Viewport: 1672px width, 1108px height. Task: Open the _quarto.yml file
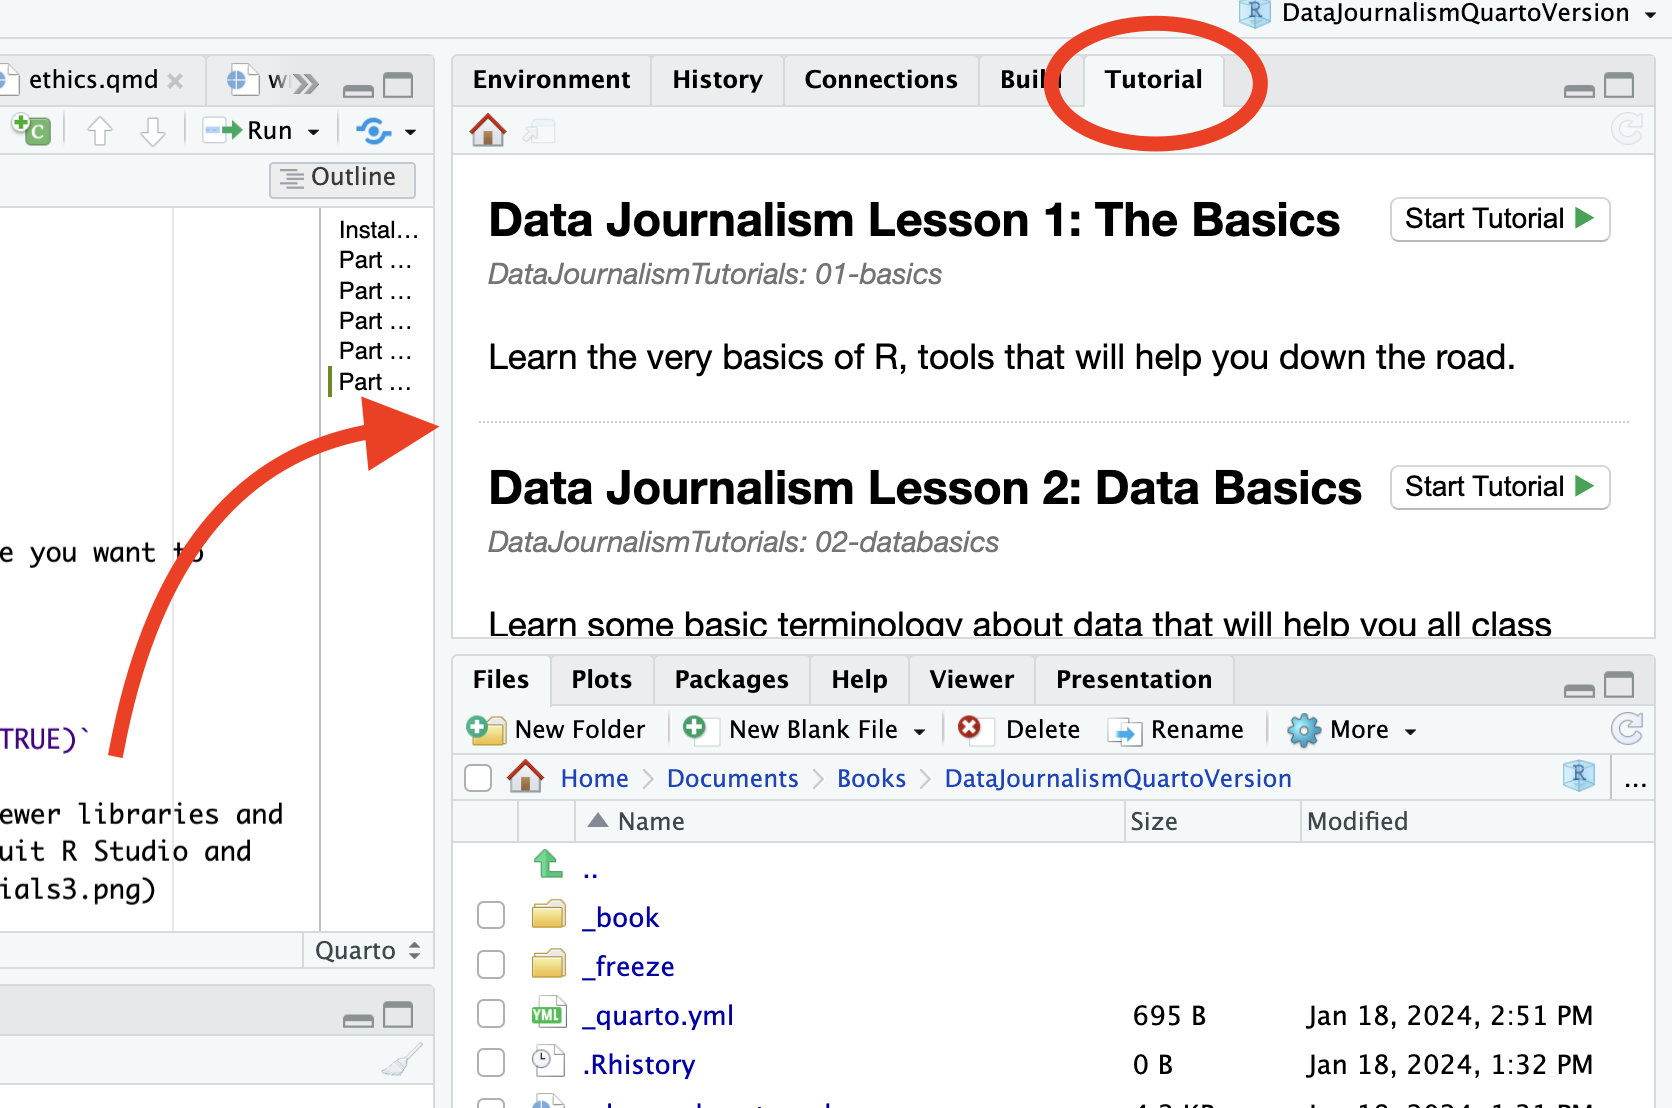tap(658, 1016)
